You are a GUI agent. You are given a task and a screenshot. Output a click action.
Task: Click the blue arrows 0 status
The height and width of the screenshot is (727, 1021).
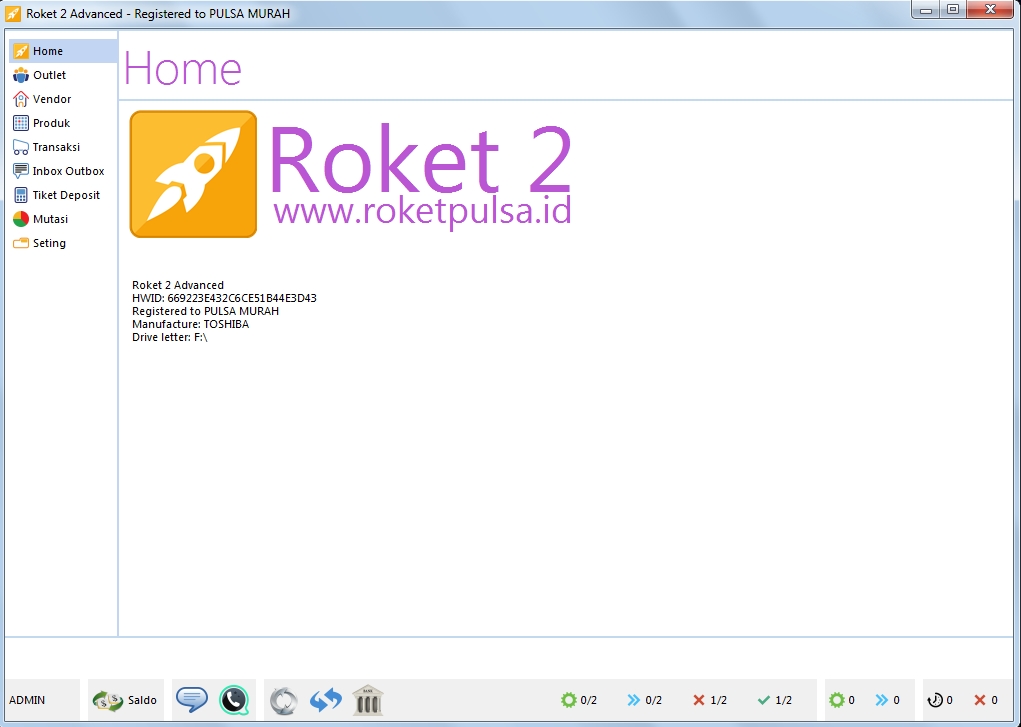tap(888, 700)
